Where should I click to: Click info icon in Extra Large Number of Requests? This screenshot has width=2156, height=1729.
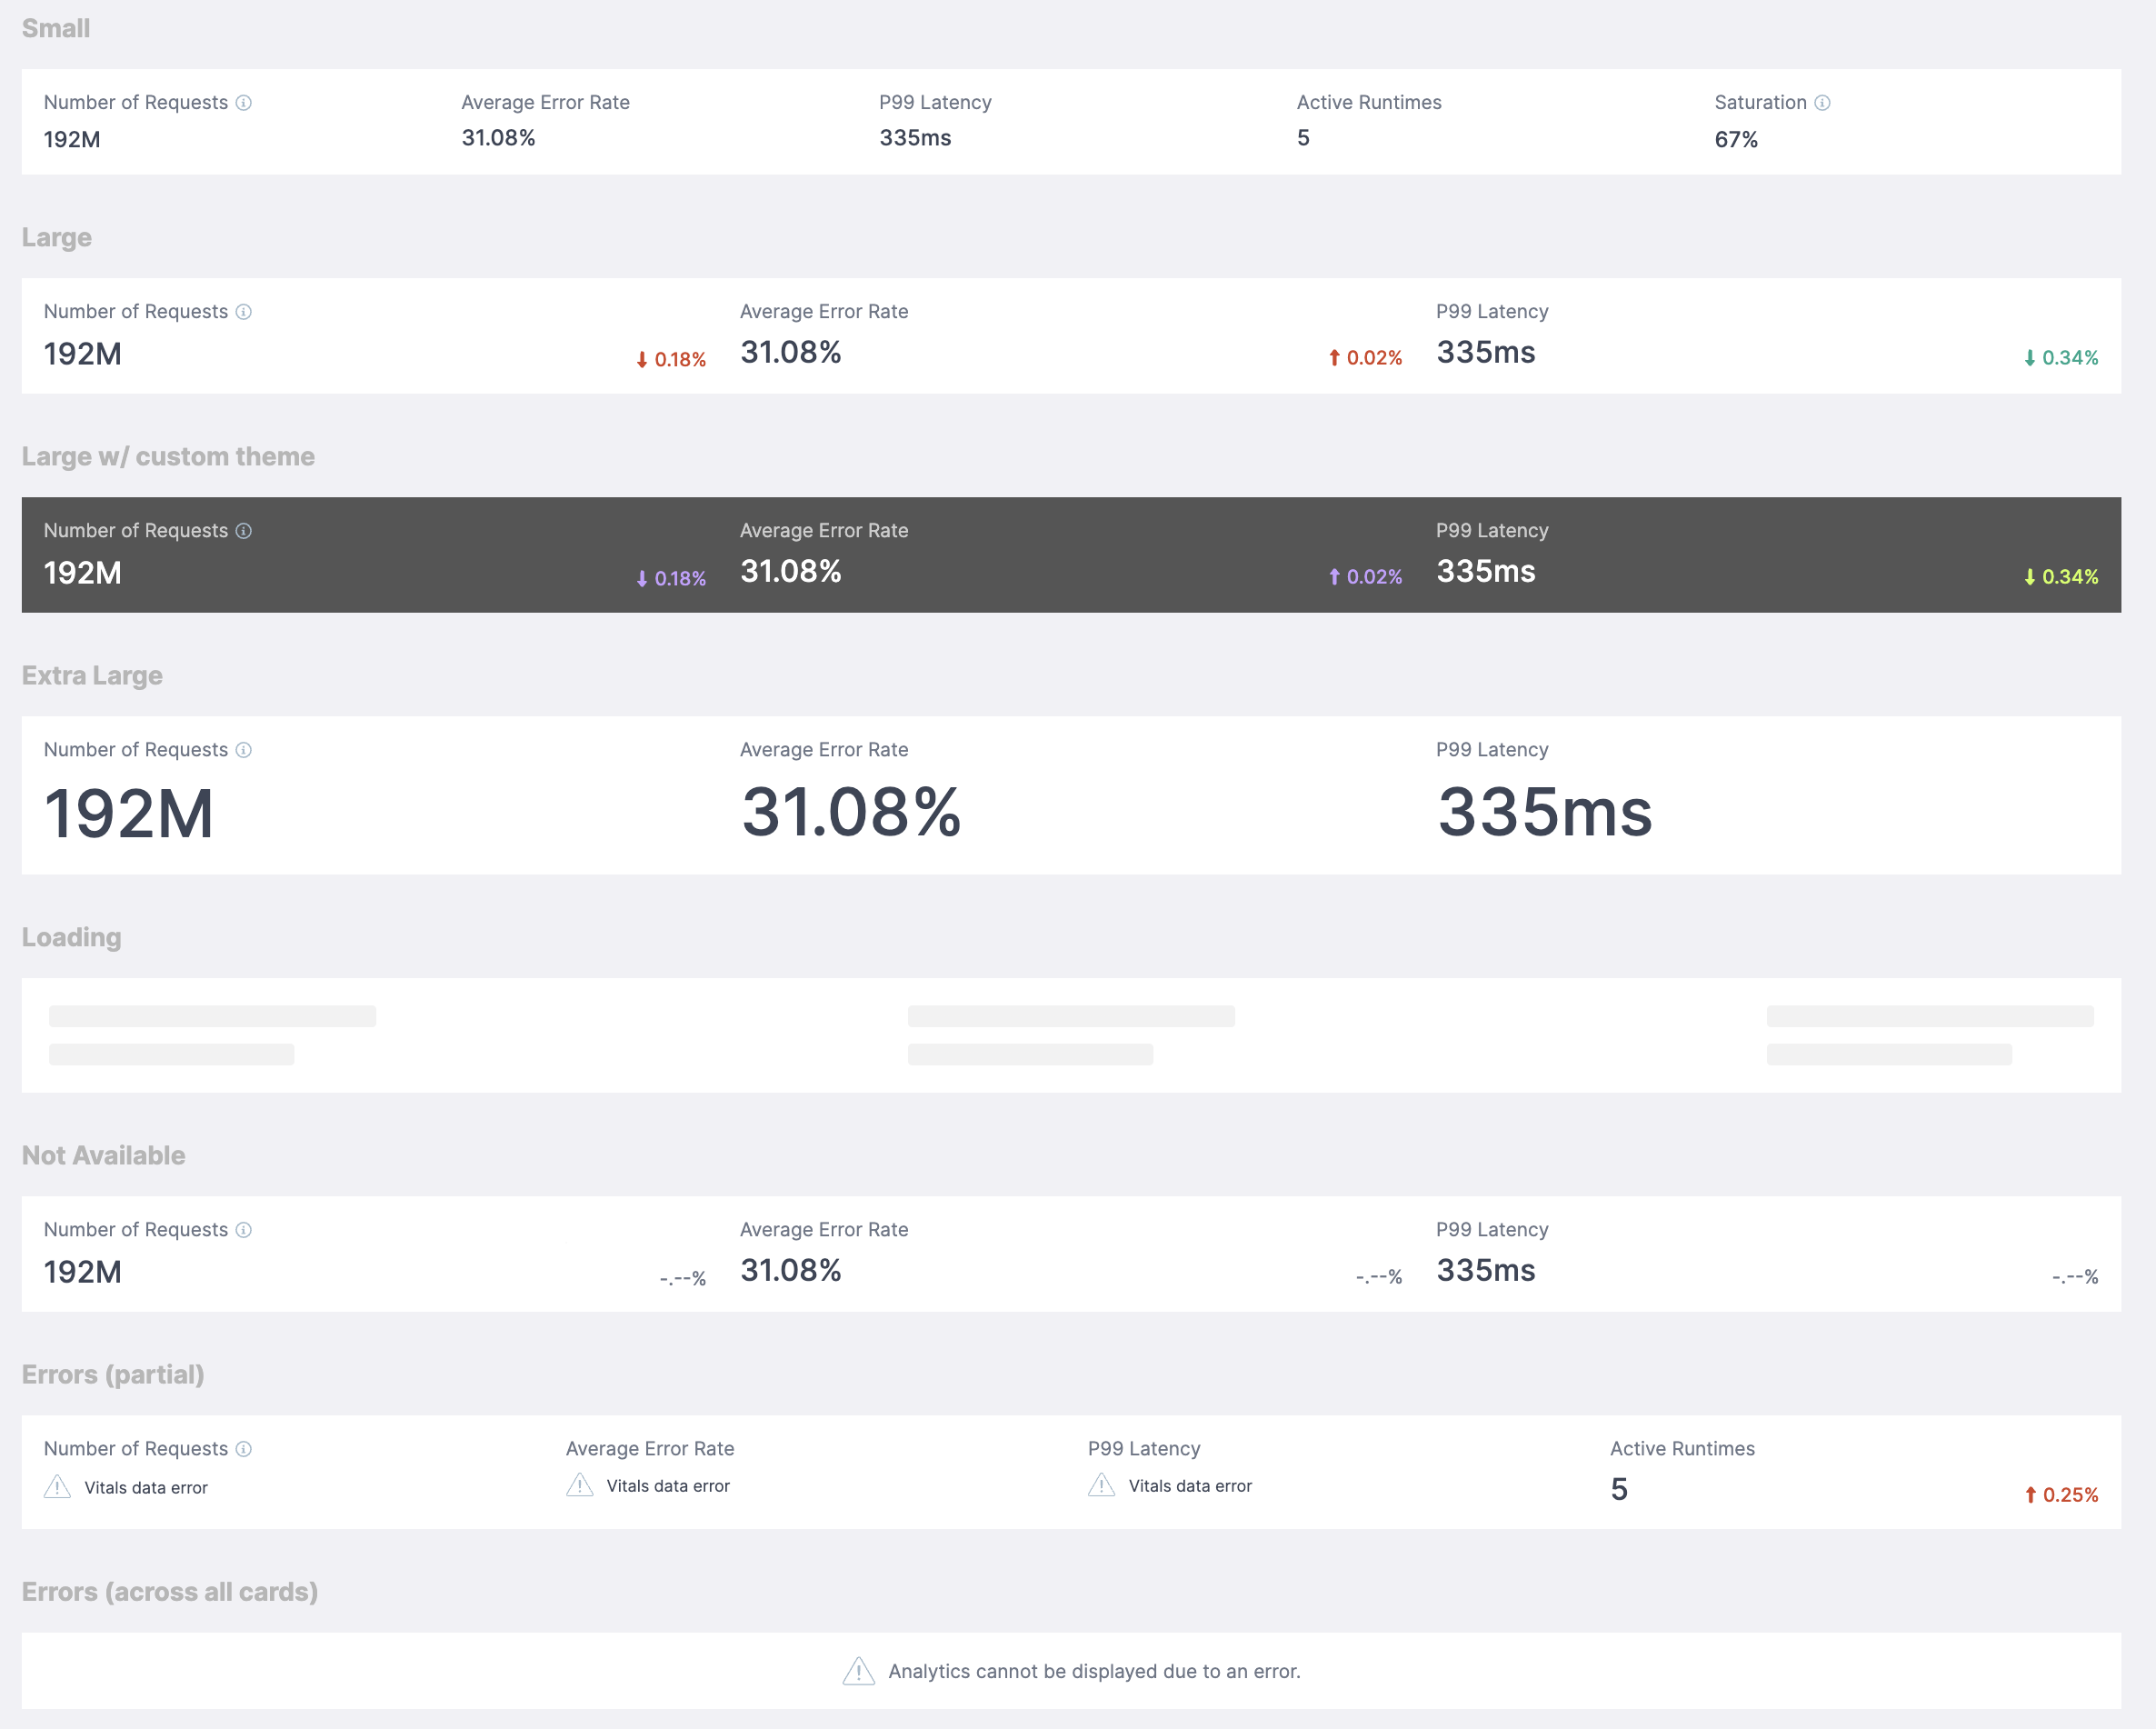click(x=243, y=750)
